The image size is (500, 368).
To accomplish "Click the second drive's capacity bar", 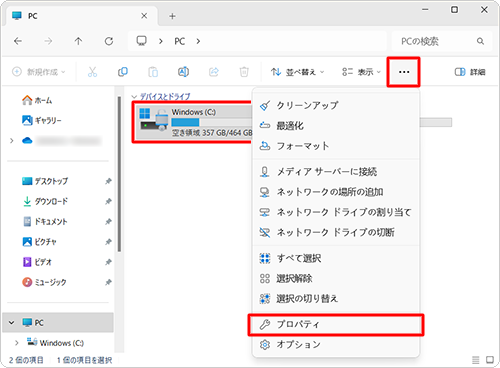I will point(436,122).
